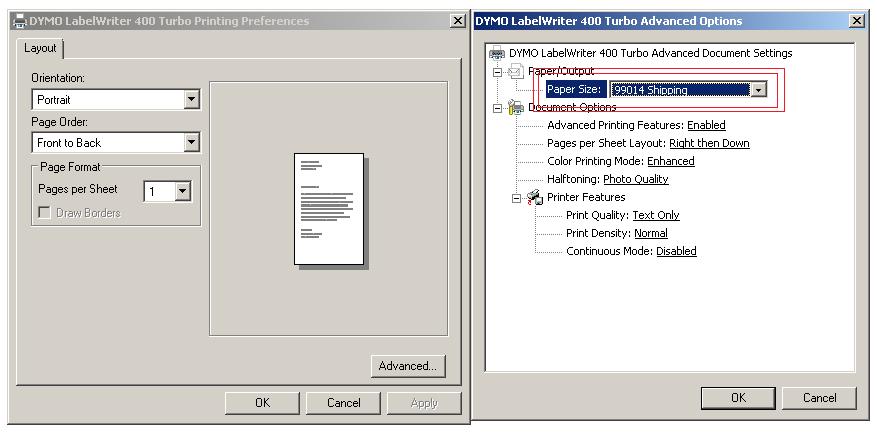The width and height of the screenshot is (877, 437).
Task: Select the Document Options tree item
Action: coord(572,107)
